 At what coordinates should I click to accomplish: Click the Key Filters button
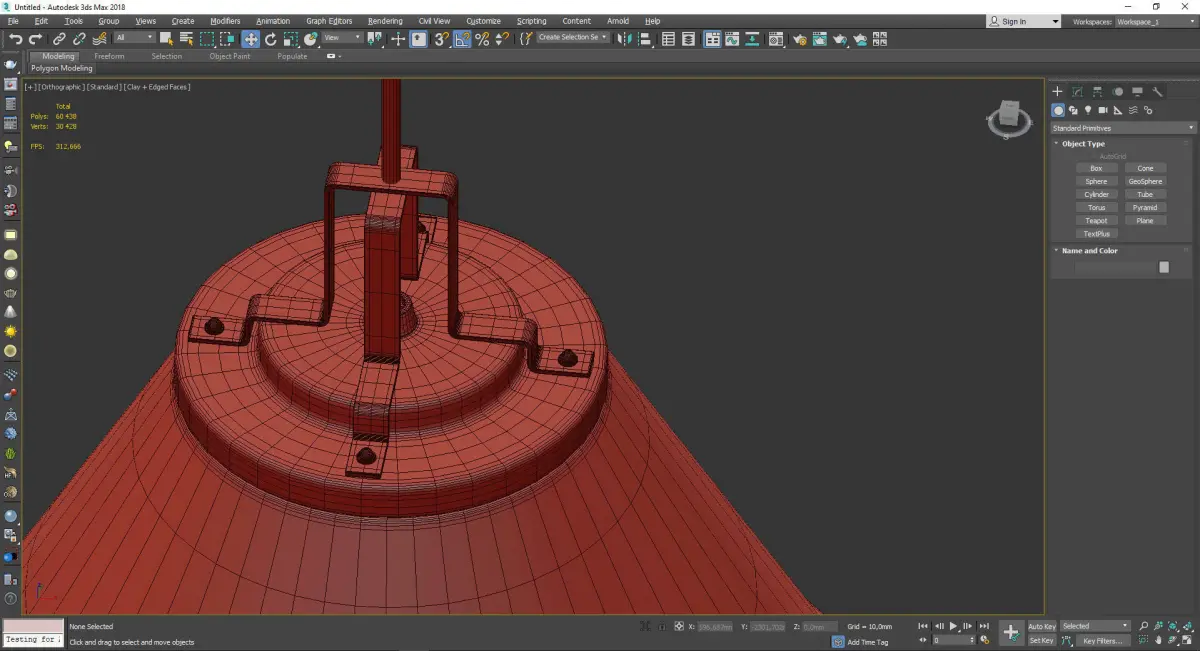click(1101, 640)
